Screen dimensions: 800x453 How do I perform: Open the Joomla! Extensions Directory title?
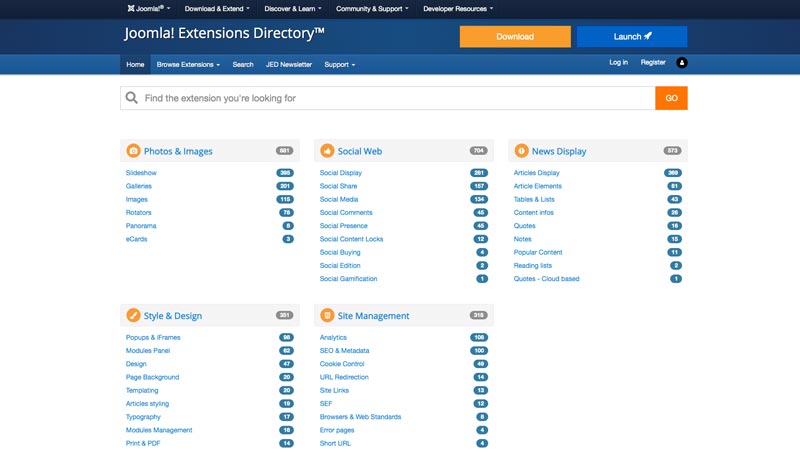pyautogui.click(x=224, y=34)
